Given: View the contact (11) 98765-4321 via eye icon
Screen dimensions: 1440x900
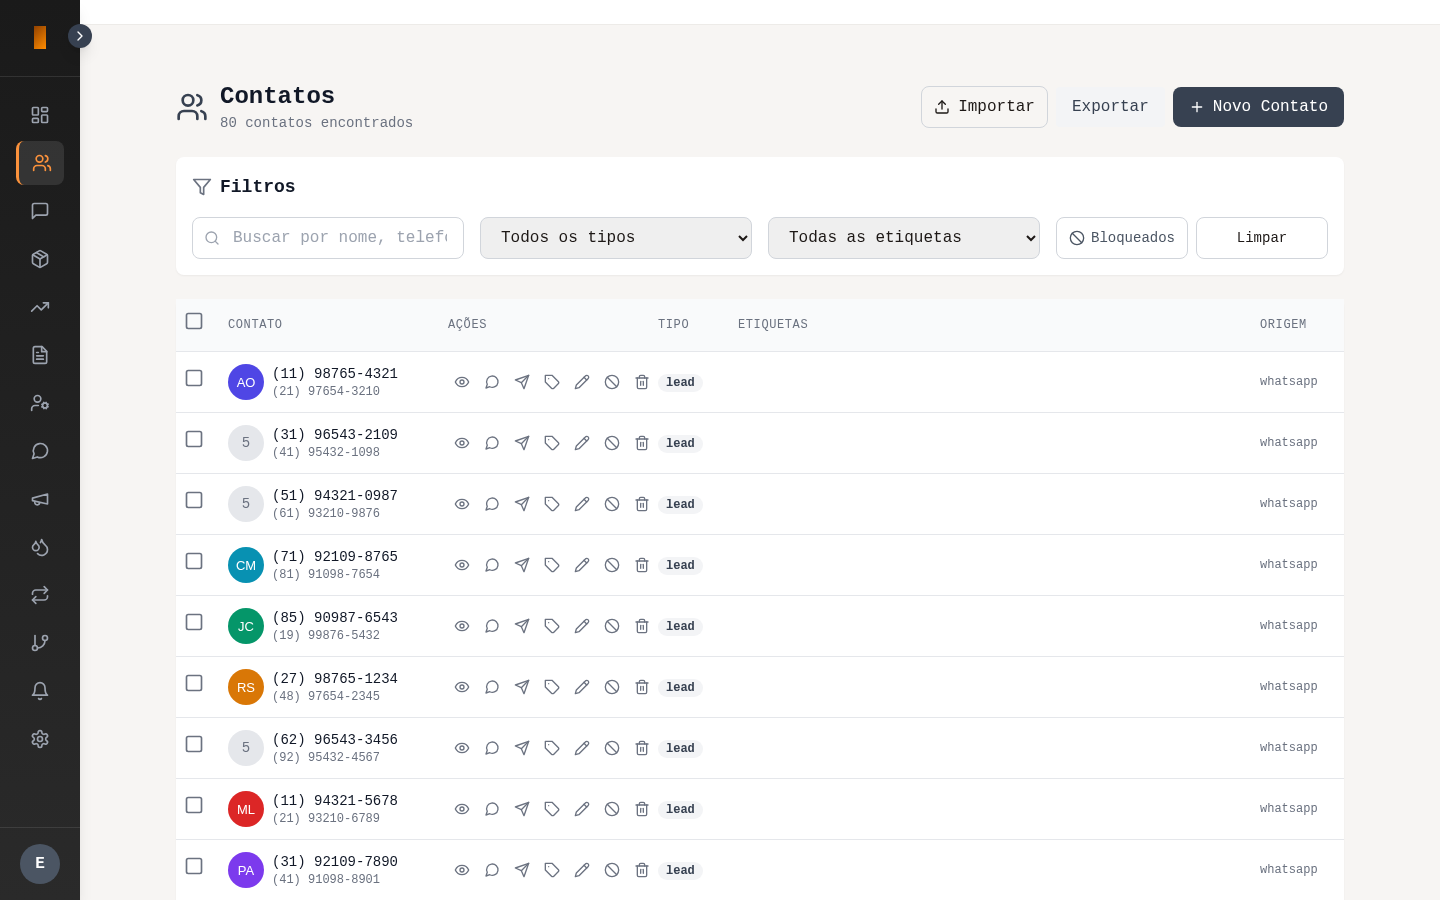Looking at the screenshot, I should [462, 382].
